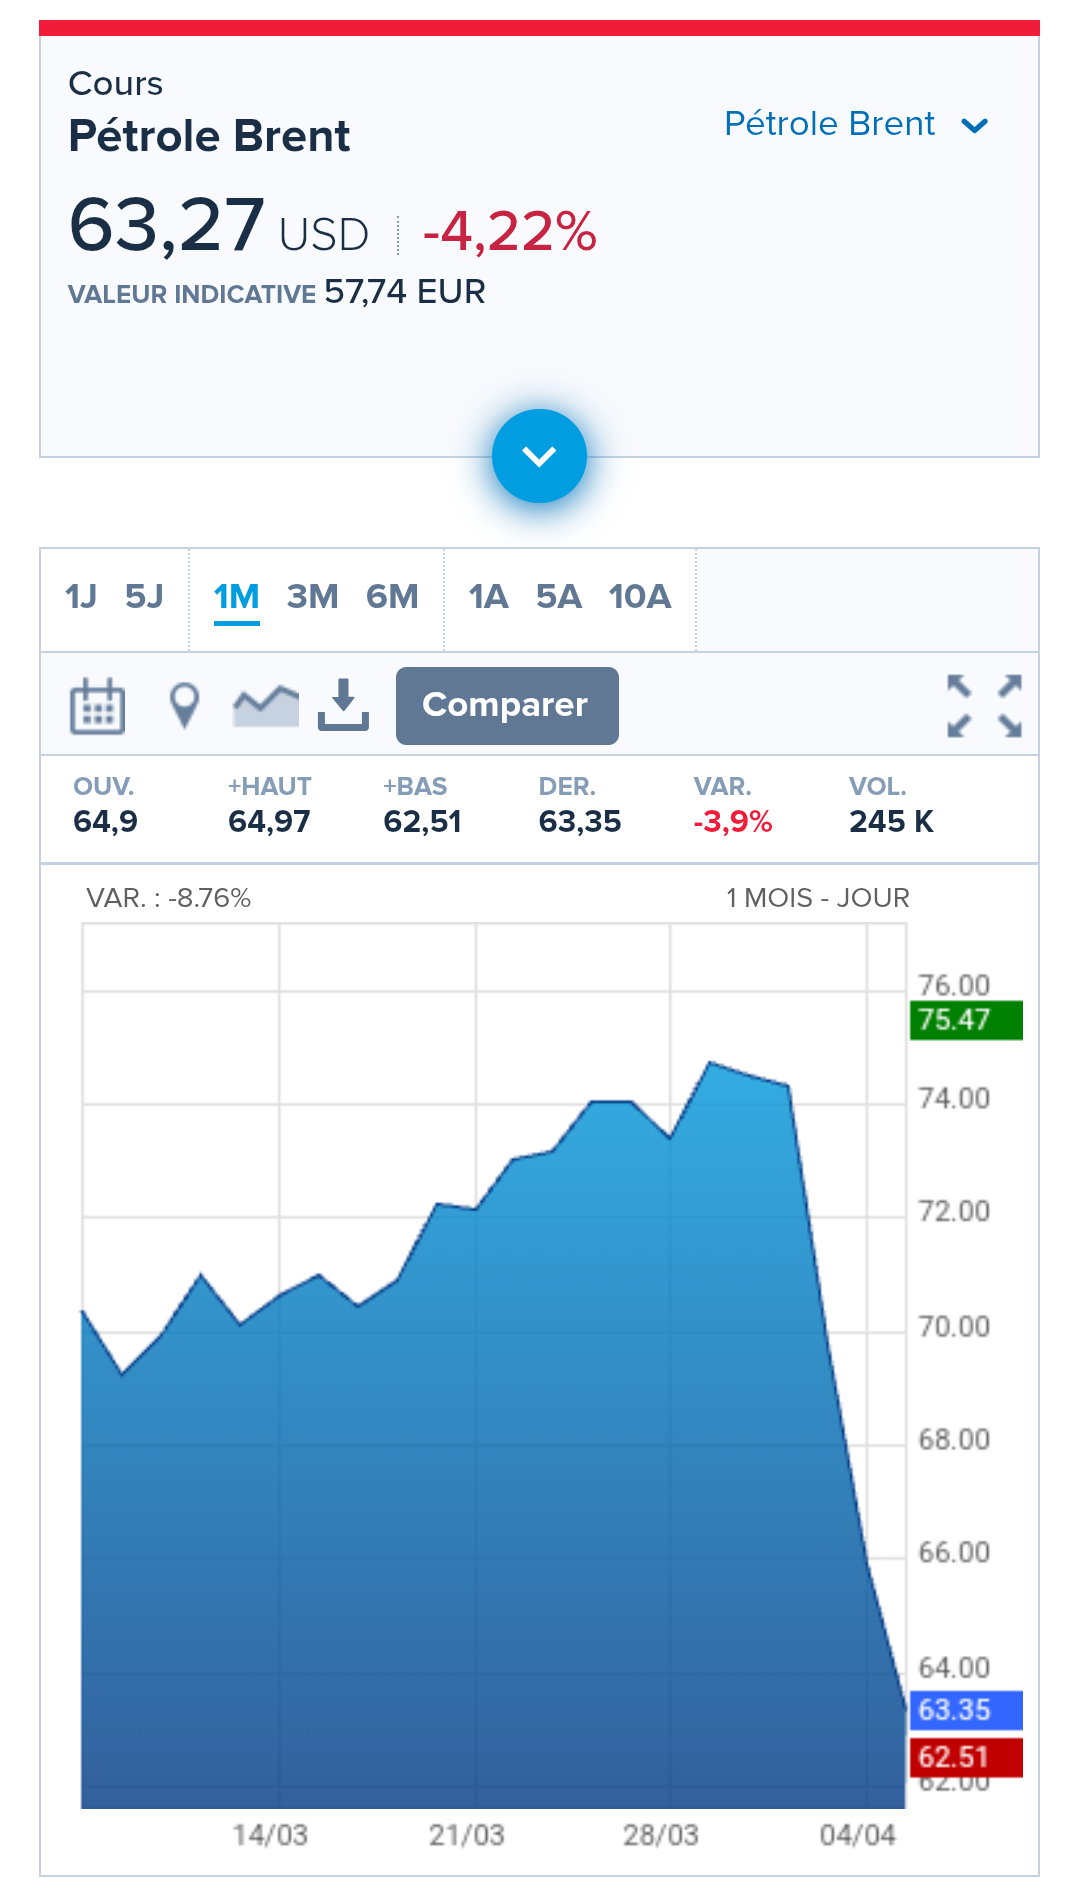Change chart type with area chart icon
This screenshot has width=1080, height=1897.
coord(266,706)
